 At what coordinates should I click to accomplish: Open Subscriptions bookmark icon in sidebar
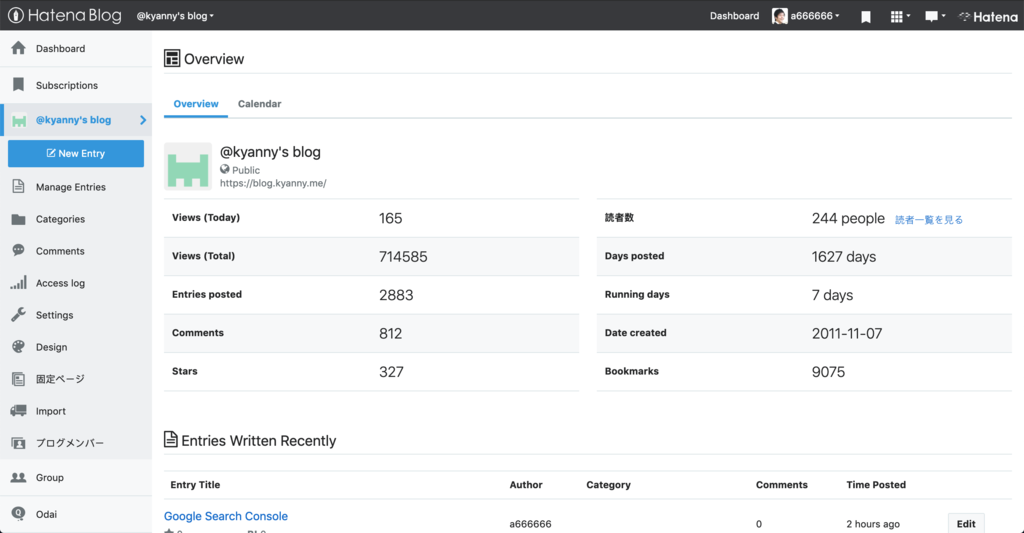pos(18,85)
